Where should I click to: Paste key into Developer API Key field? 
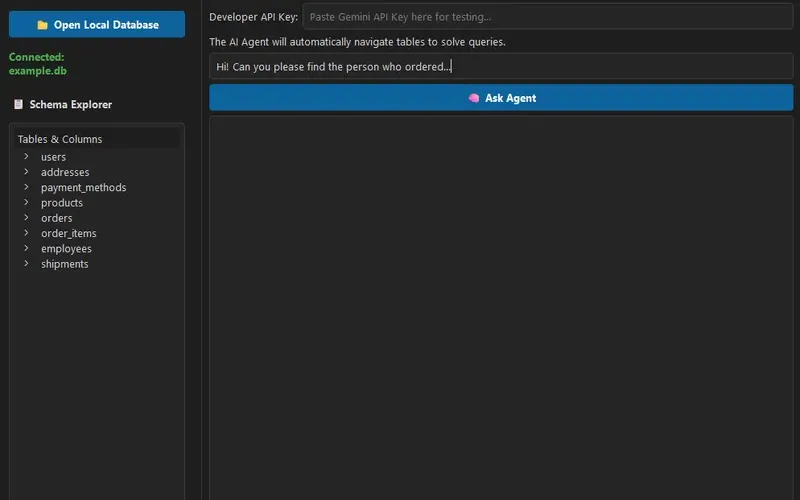point(547,17)
